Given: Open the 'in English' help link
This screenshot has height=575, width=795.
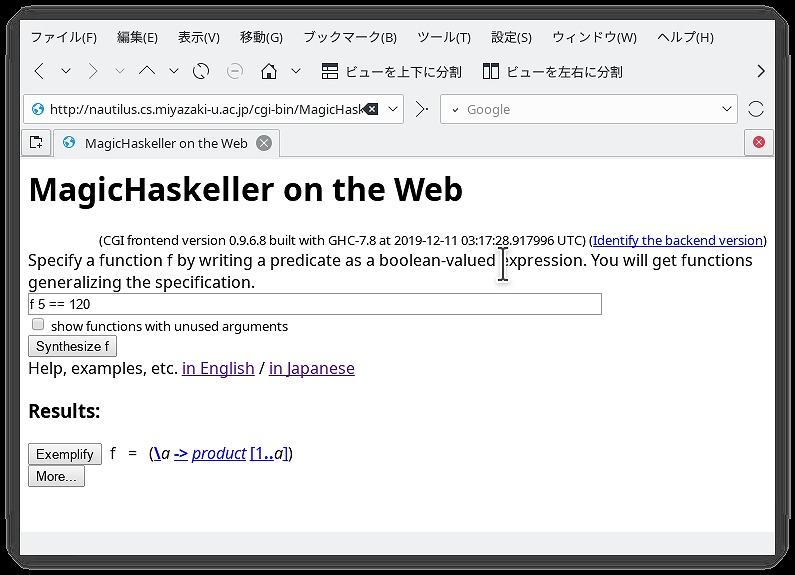Looking at the screenshot, I should [218, 368].
